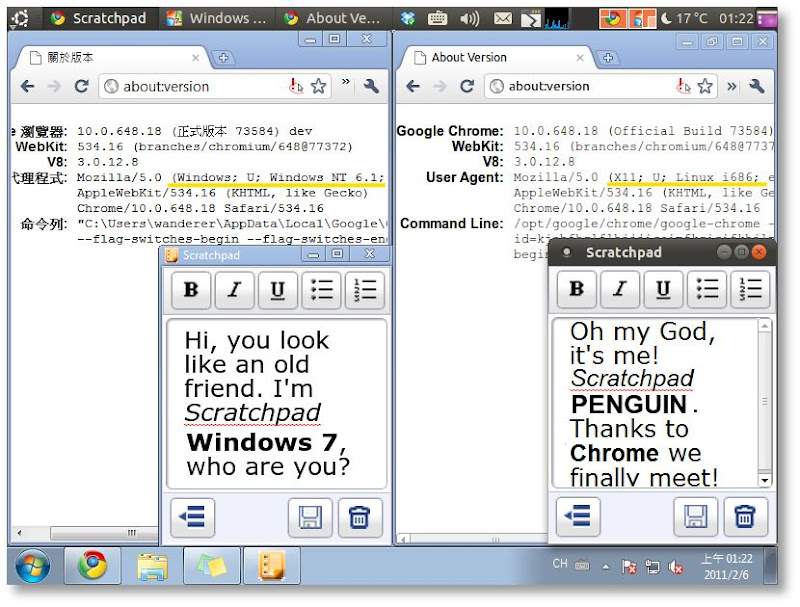Click address bar in right Chrome window
Viewport: 800px width, 607px height.
(x=601, y=86)
